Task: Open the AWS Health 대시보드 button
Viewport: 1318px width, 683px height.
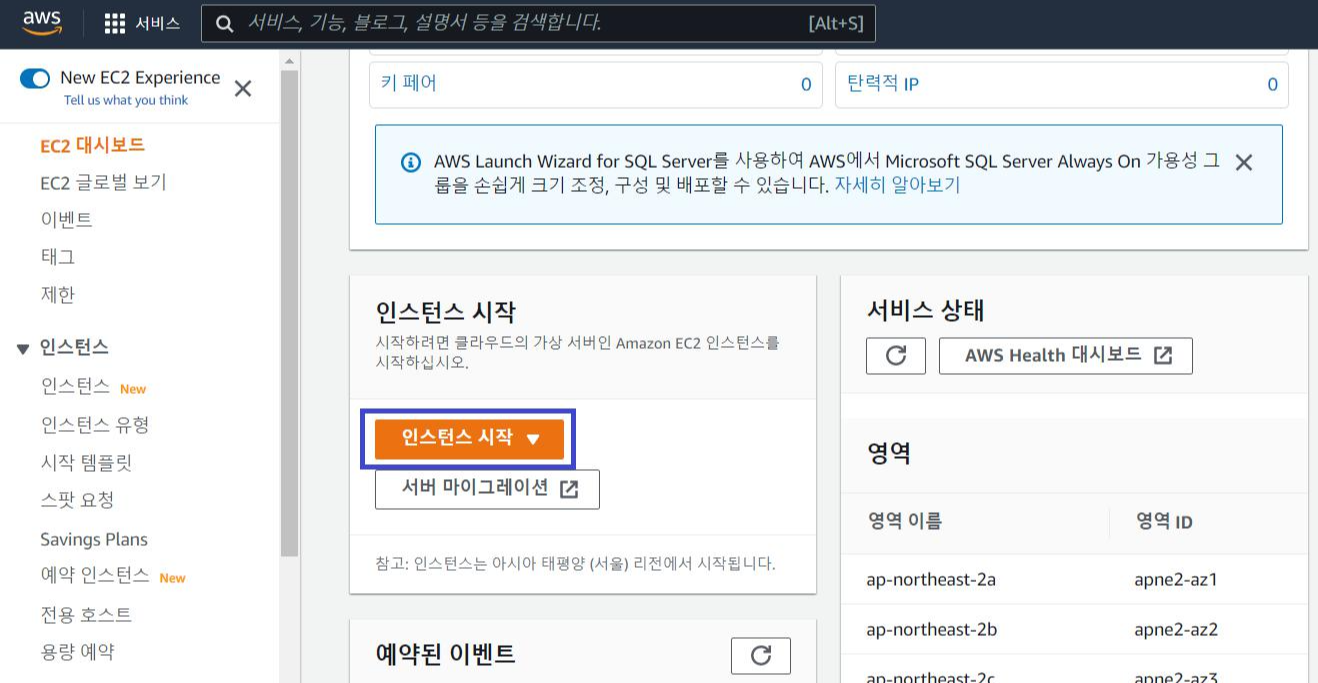Action: 1066,355
